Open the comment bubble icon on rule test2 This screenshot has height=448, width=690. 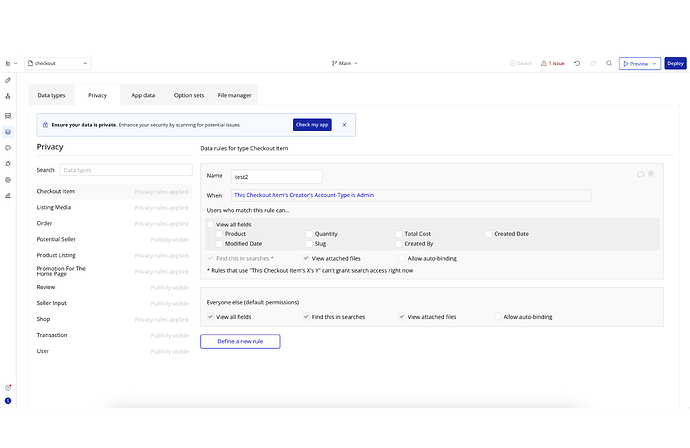(640, 175)
